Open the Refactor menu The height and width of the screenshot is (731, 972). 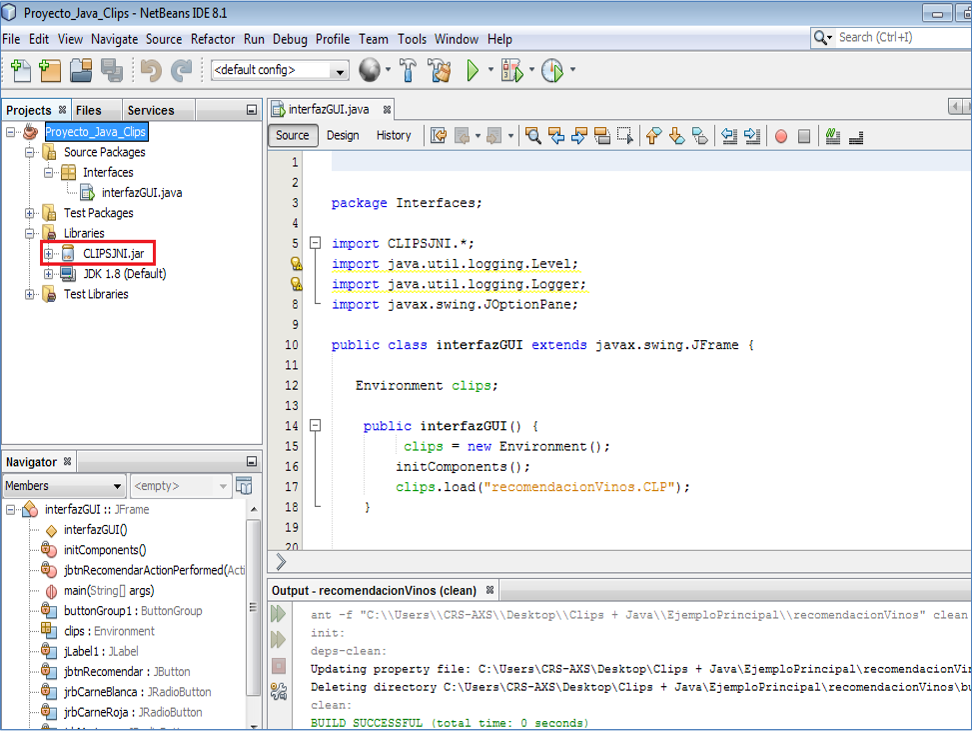pyautogui.click(x=212, y=39)
